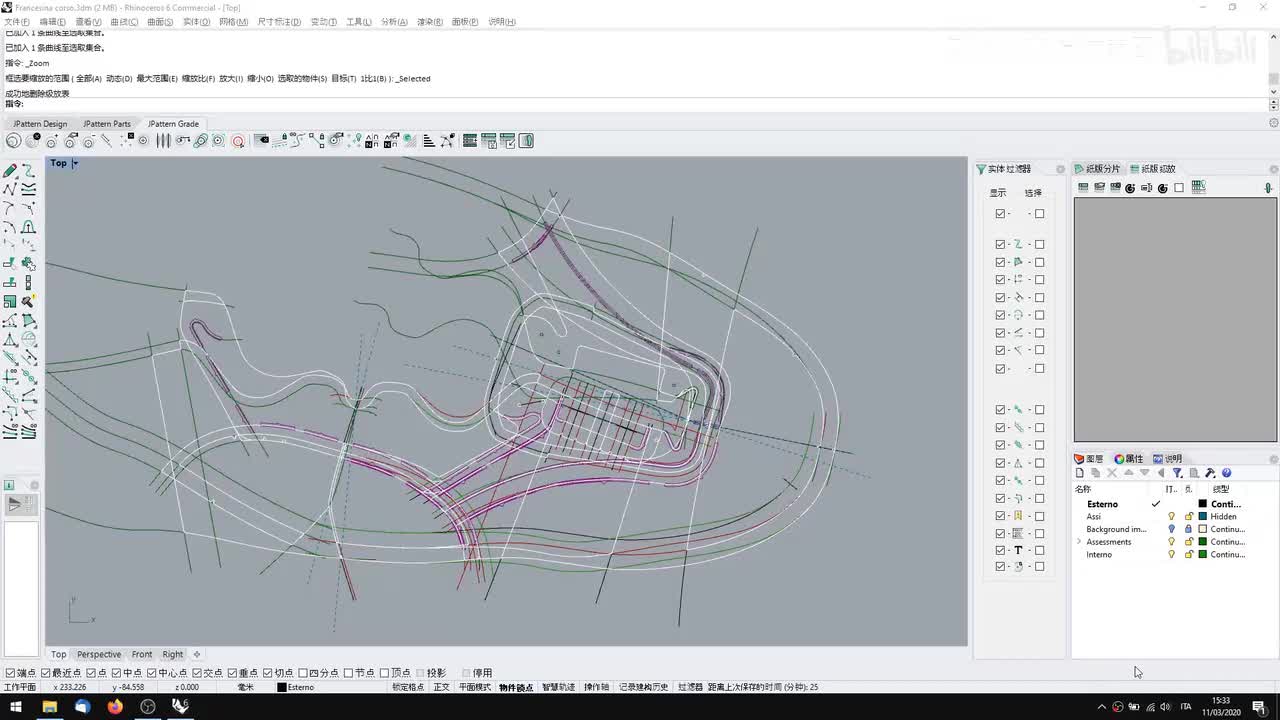
Task: Switch to the 属性 properties tab
Action: click(x=1129, y=459)
